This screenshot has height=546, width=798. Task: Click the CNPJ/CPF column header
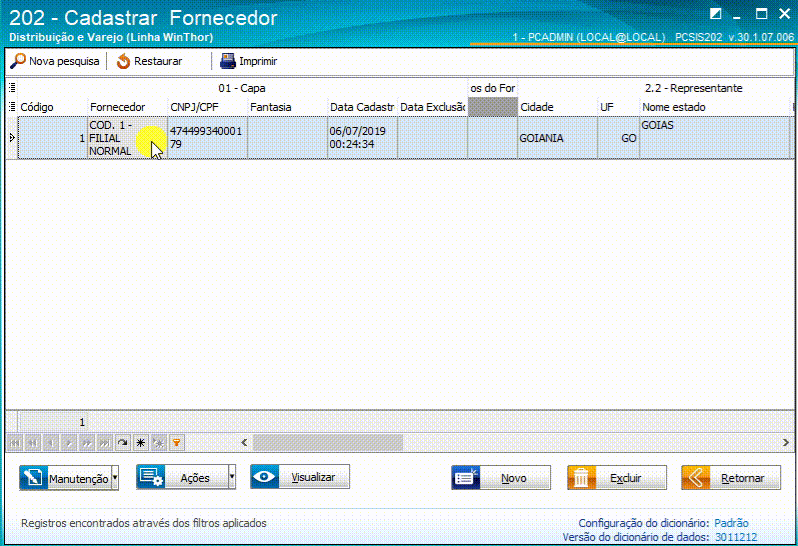[208, 107]
